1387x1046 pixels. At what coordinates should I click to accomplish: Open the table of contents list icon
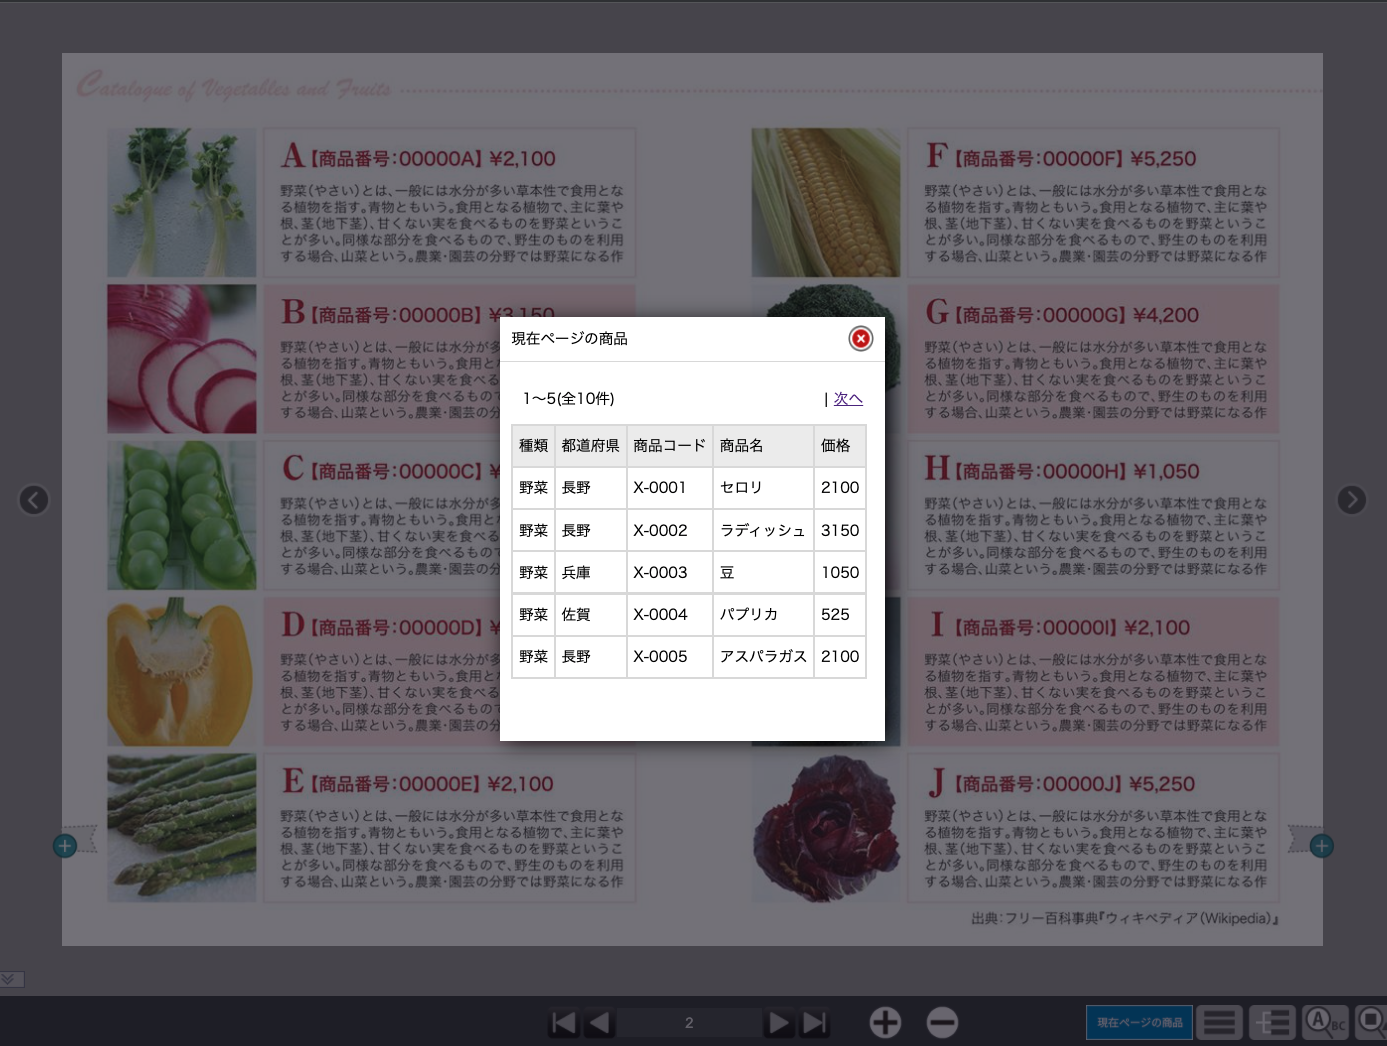[1219, 1022]
